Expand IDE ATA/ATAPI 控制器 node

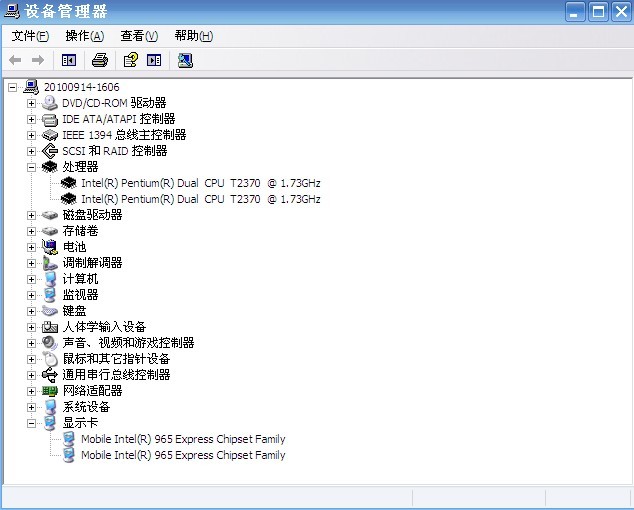tap(31, 119)
